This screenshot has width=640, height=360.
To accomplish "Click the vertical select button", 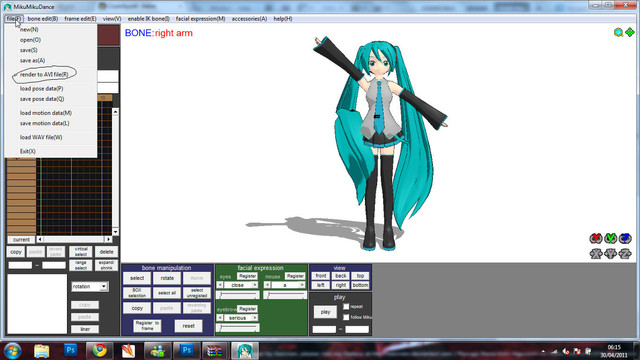I will (81, 252).
